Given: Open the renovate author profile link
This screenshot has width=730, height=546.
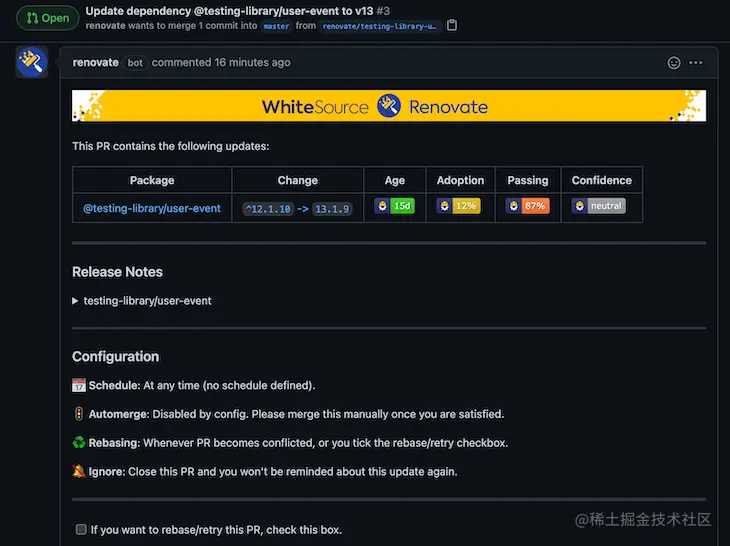Looking at the screenshot, I should click(x=95, y=62).
